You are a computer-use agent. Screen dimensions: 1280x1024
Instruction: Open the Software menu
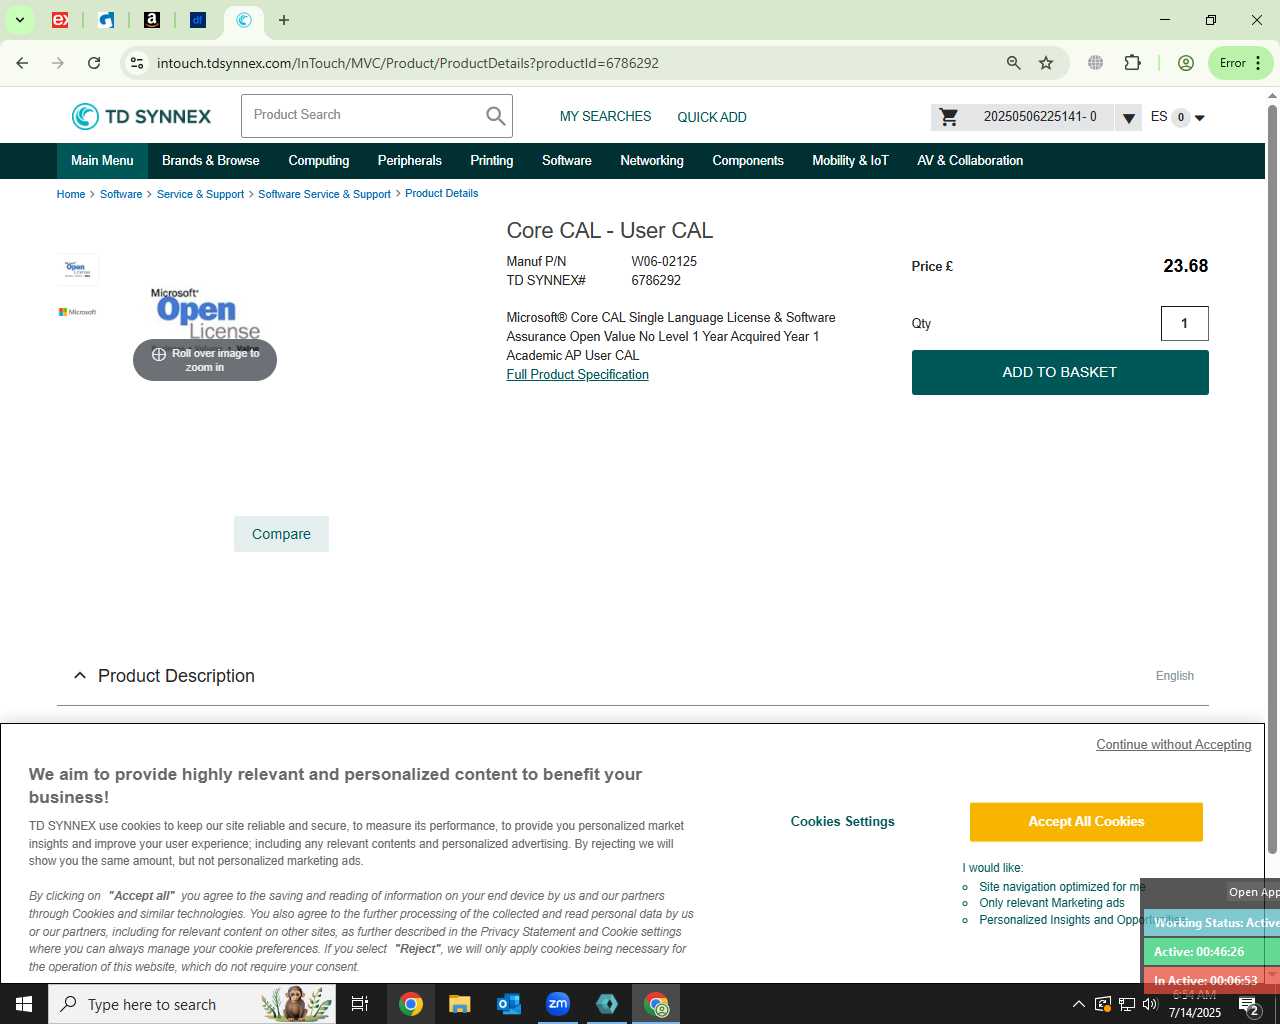pyautogui.click(x=567, y=161)
